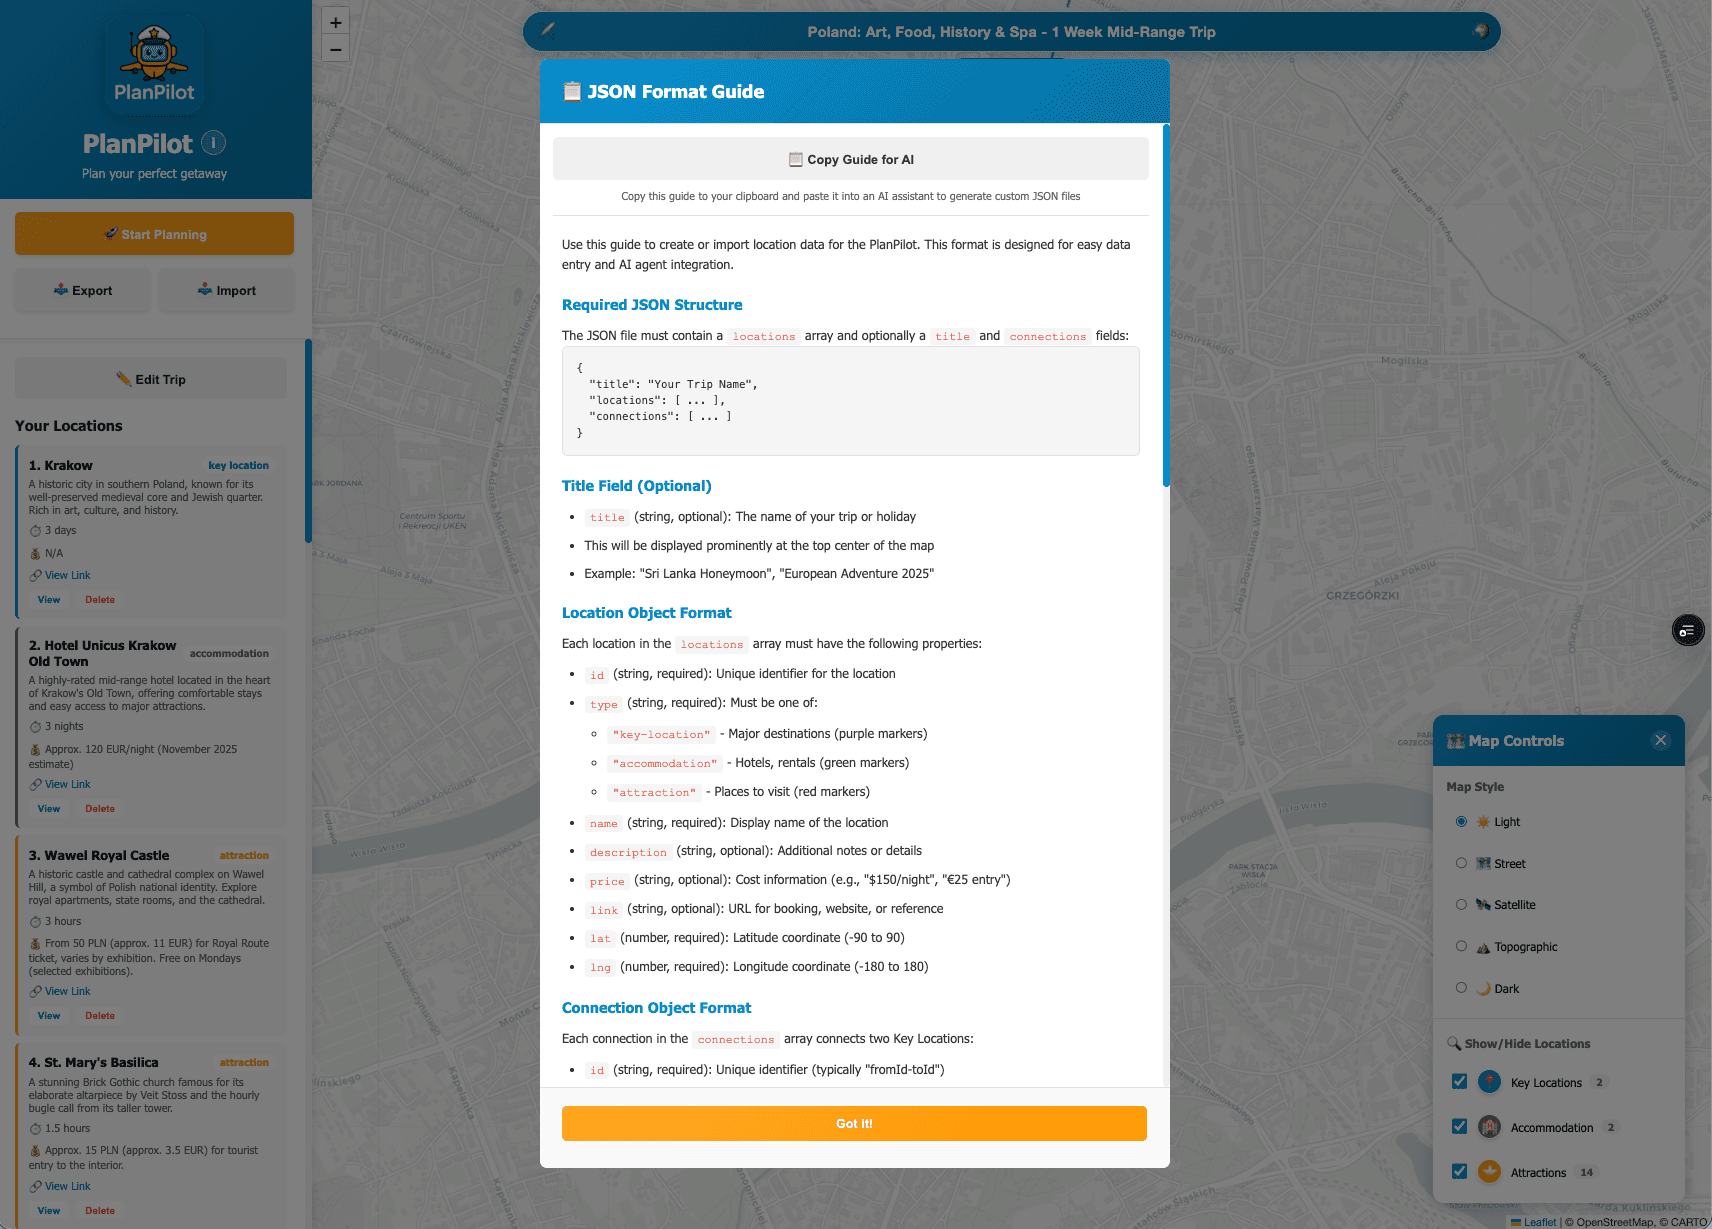Viewport: 1712px width, 1229px height.
Task: Choose the Topographic map style
Action: pos(1461,946)
